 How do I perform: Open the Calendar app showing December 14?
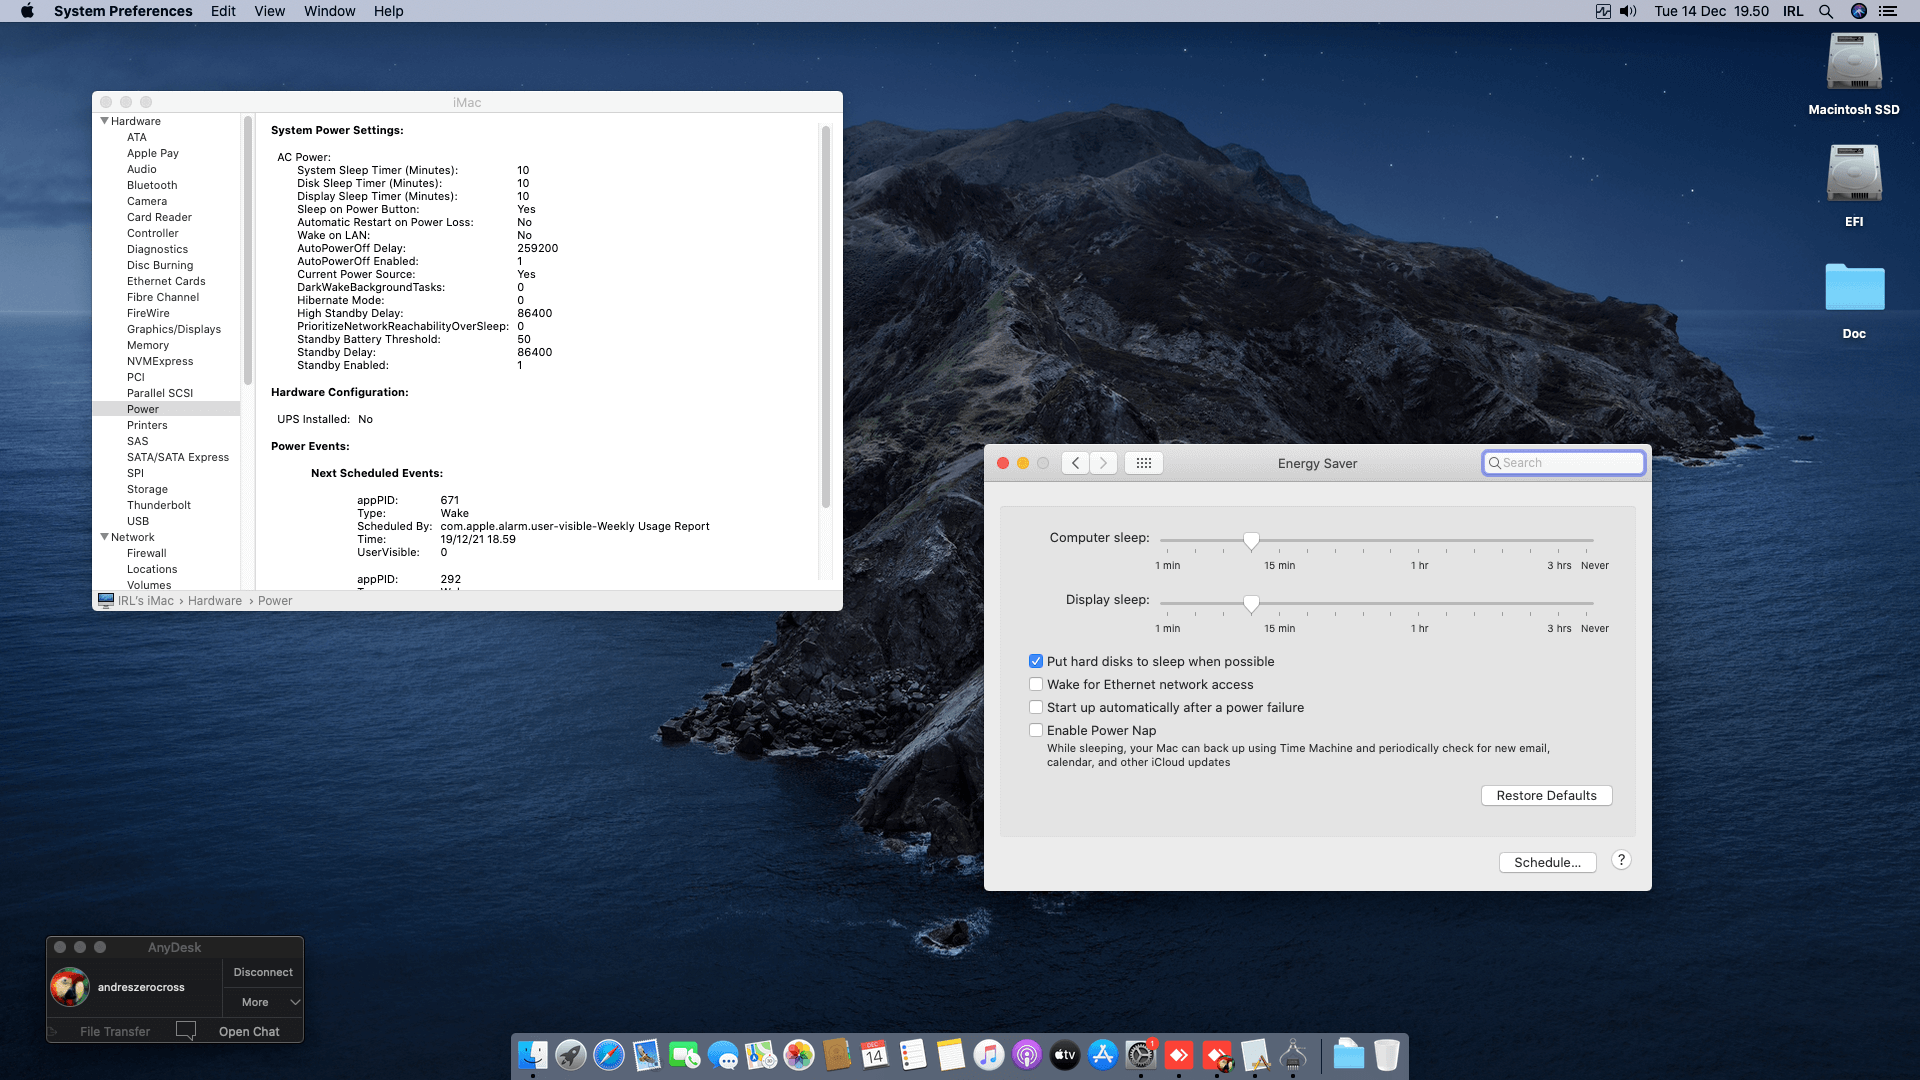[x=873, y=1055]
